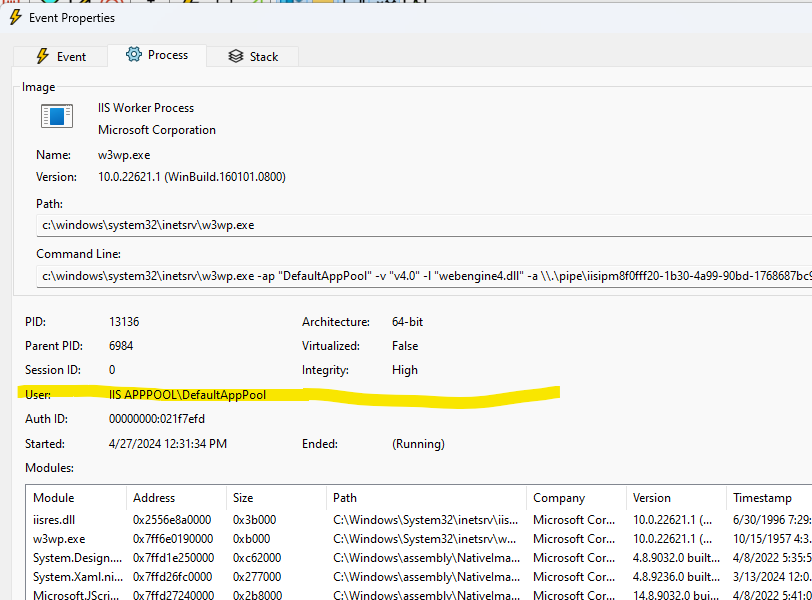The height and width of the screenshot is (600, 812).
Task: Click the Virtualized value False
Action: tap(405, 346)
